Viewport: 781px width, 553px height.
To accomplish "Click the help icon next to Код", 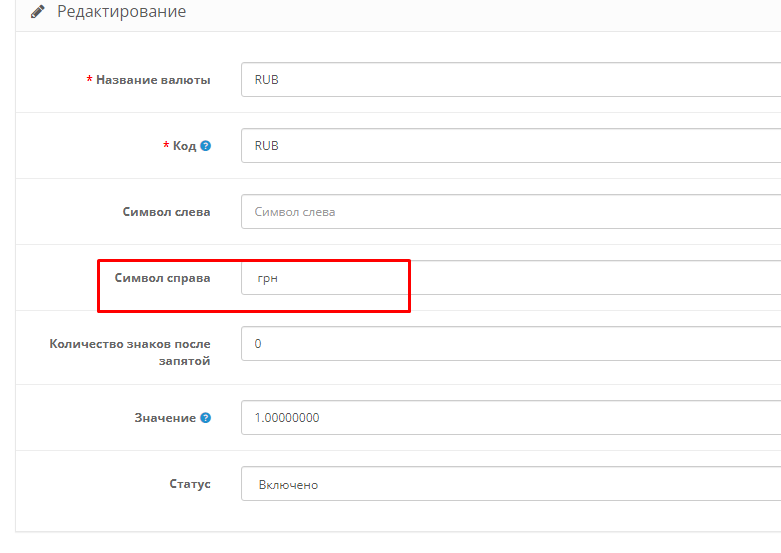I will click(x=205, y=146).
